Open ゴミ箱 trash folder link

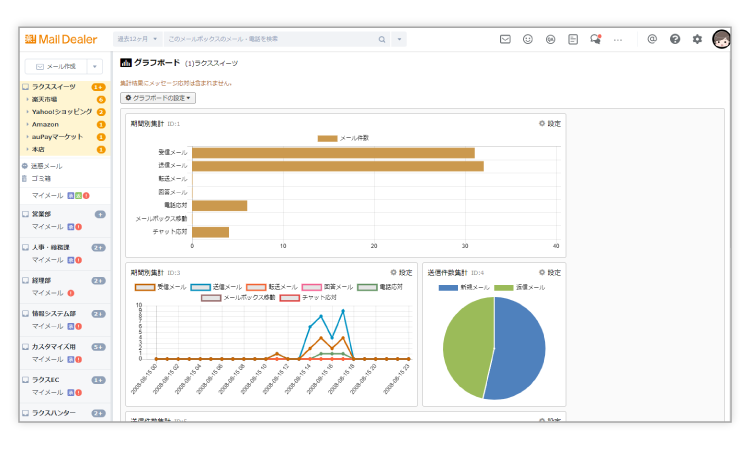click(x=41, y=178)
